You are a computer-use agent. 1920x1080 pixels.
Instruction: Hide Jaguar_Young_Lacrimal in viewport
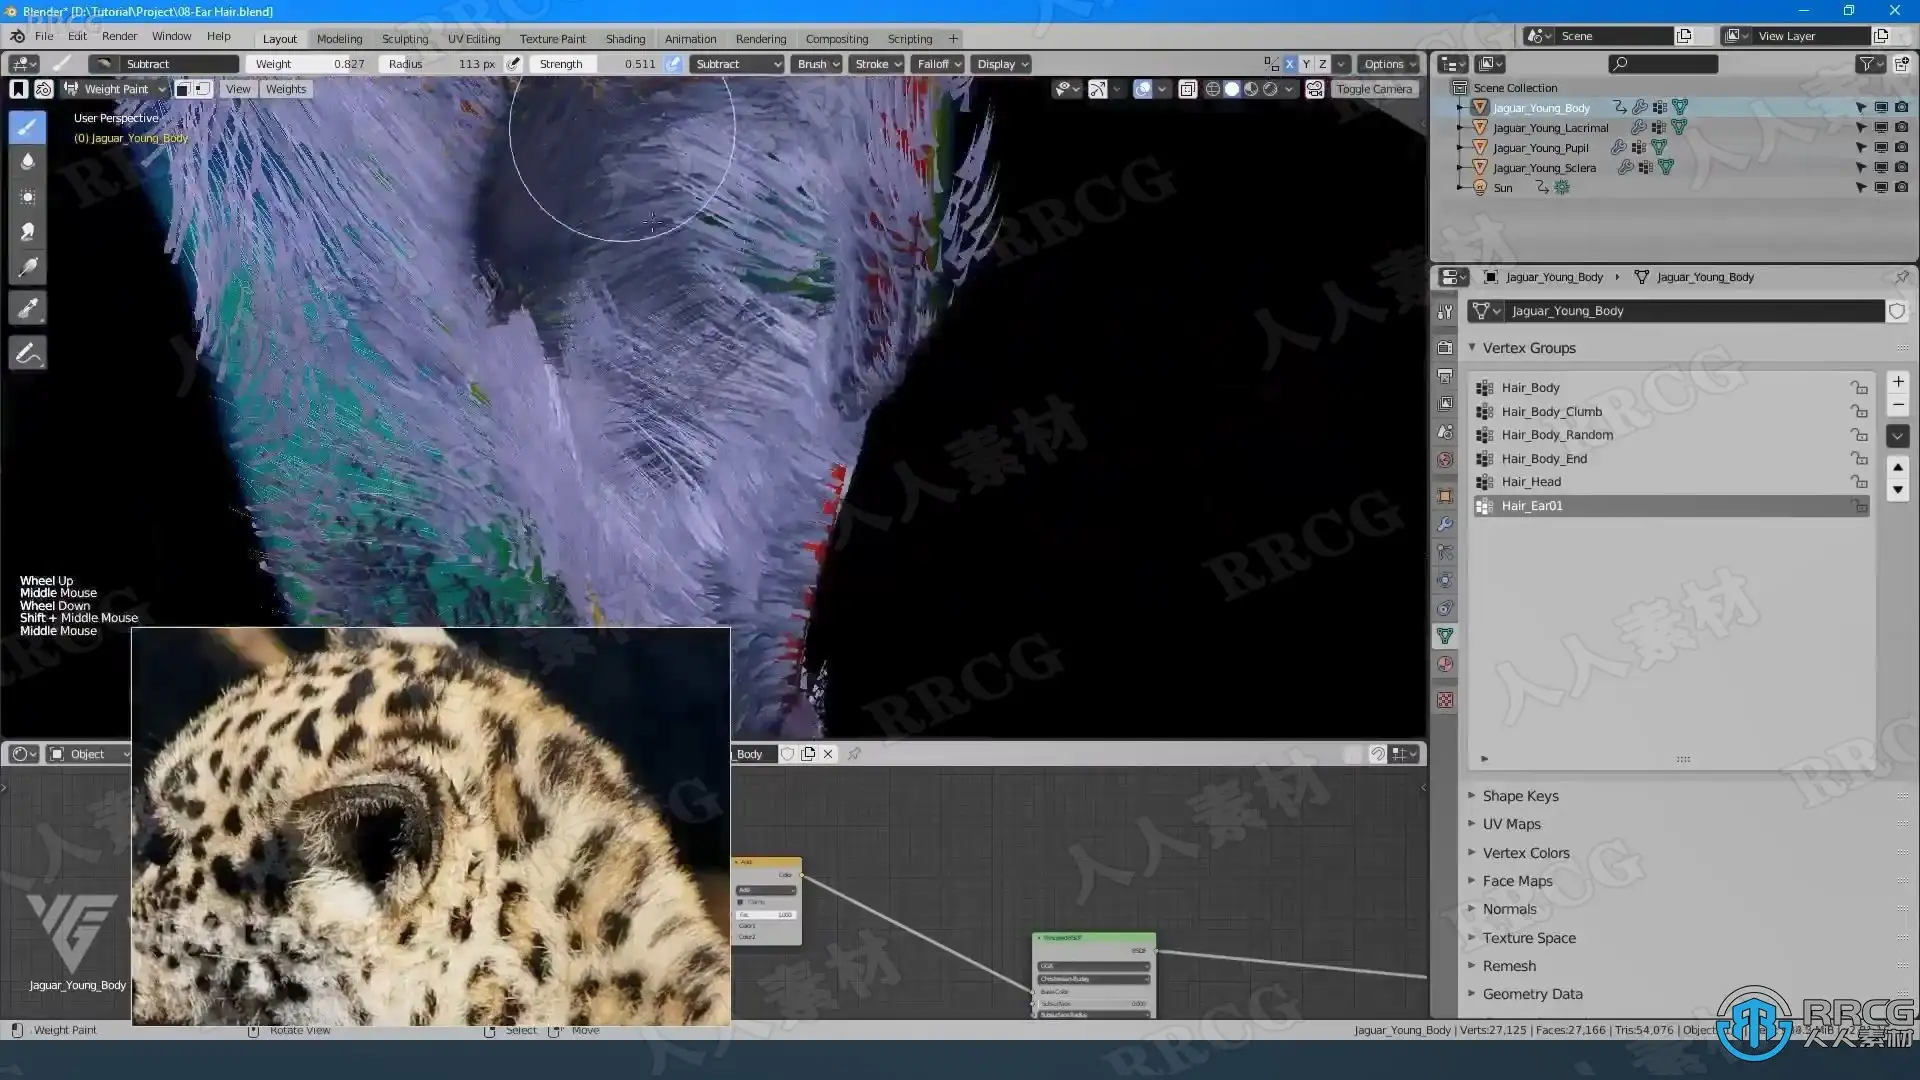[1881, 128]
